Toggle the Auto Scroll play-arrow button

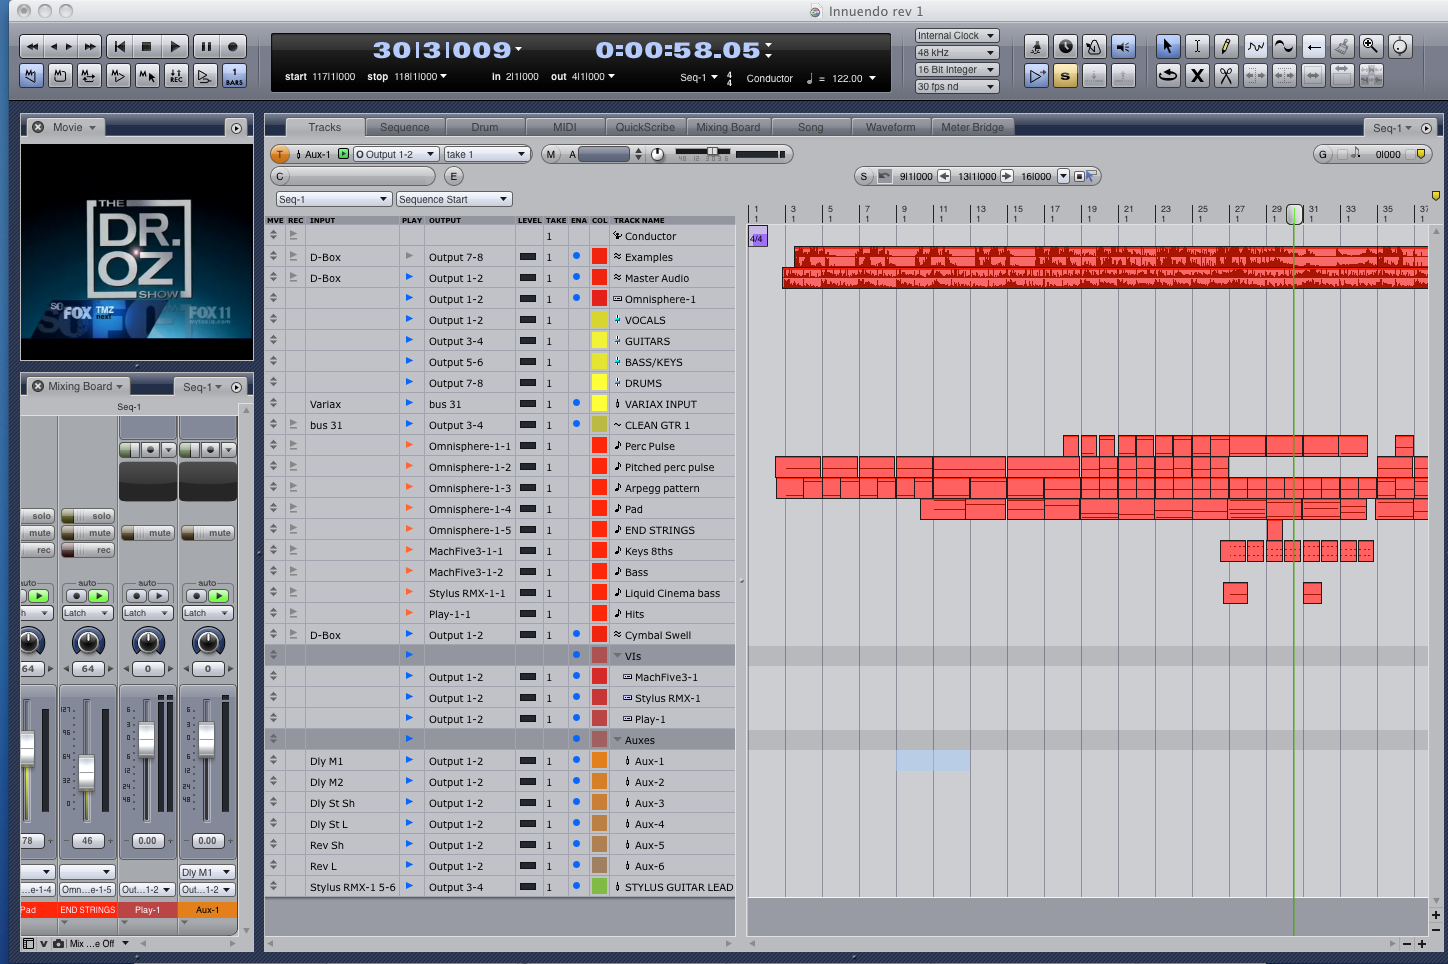tap(1037, 75)
